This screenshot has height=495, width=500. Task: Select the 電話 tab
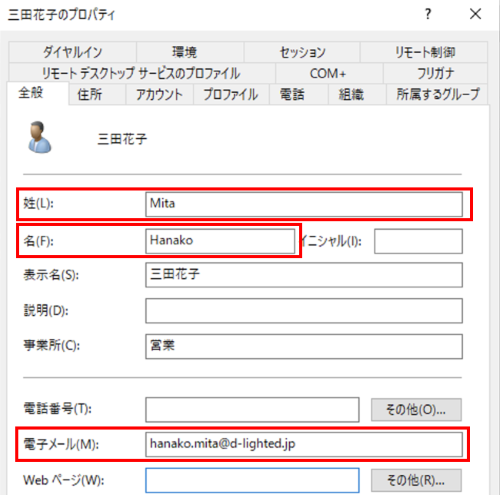(x=299, y=94)
